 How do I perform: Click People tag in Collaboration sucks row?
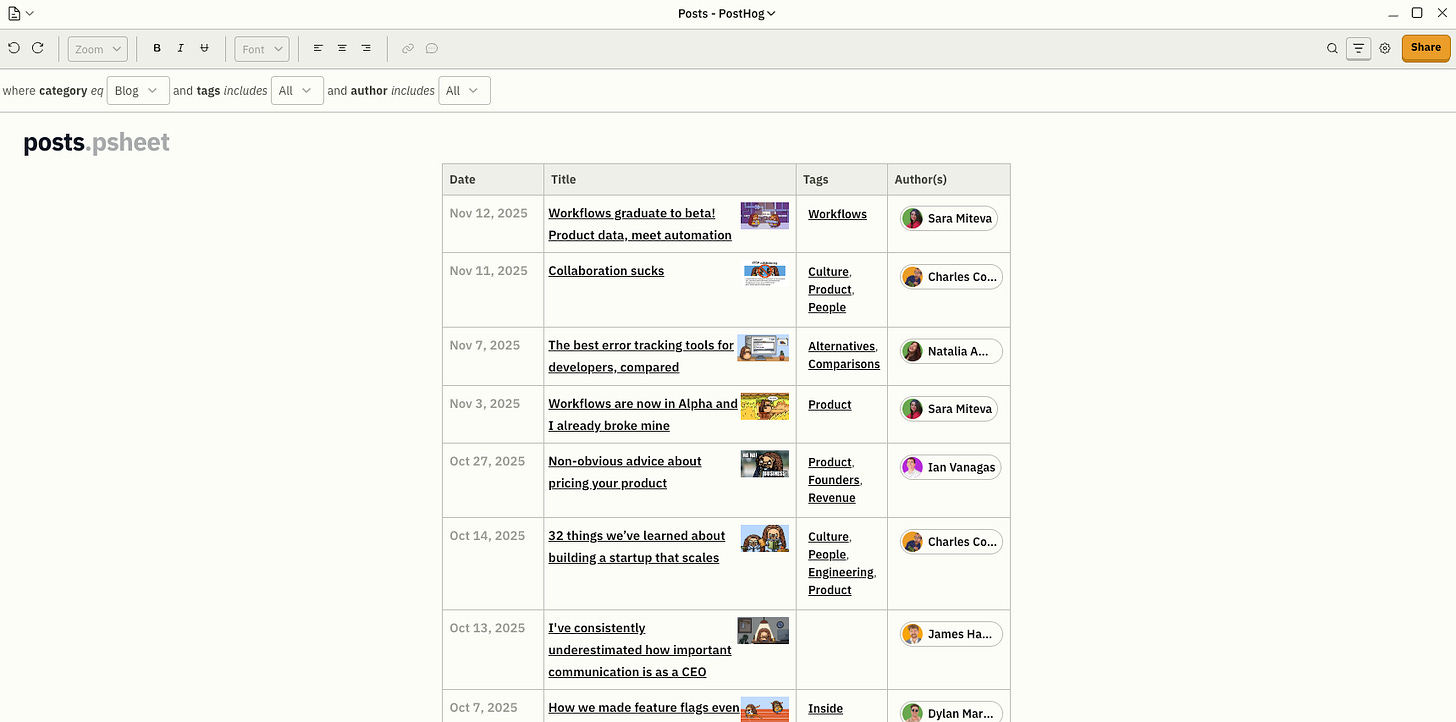pyautogui.click(x=827, y=308)
